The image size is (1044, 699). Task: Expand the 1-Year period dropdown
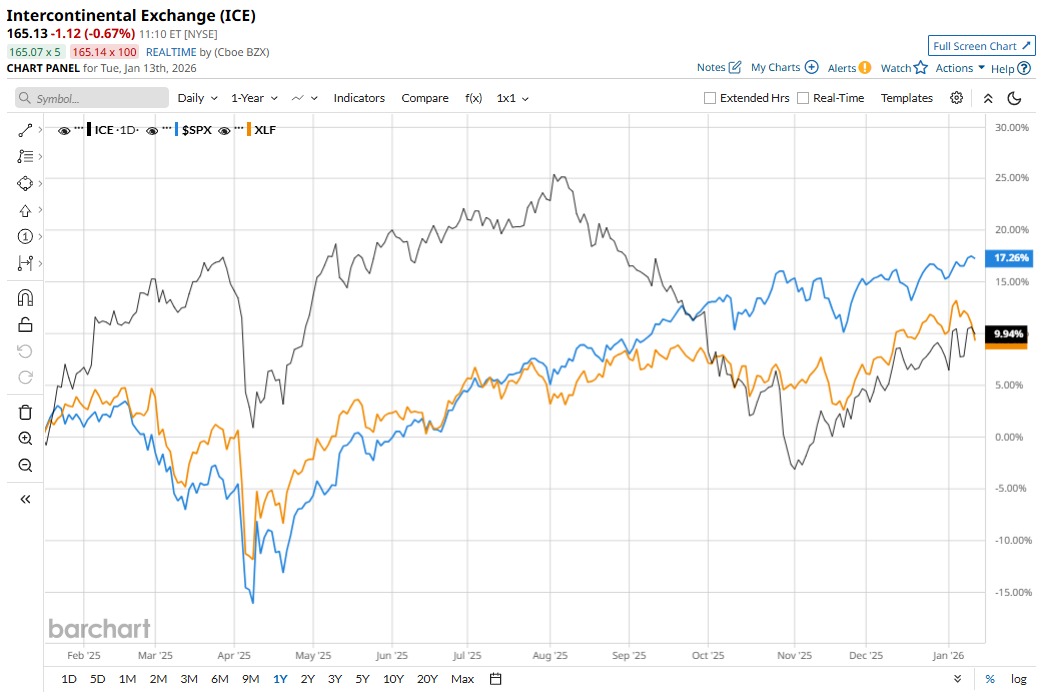pyautogui.click(x=254, y=98)
